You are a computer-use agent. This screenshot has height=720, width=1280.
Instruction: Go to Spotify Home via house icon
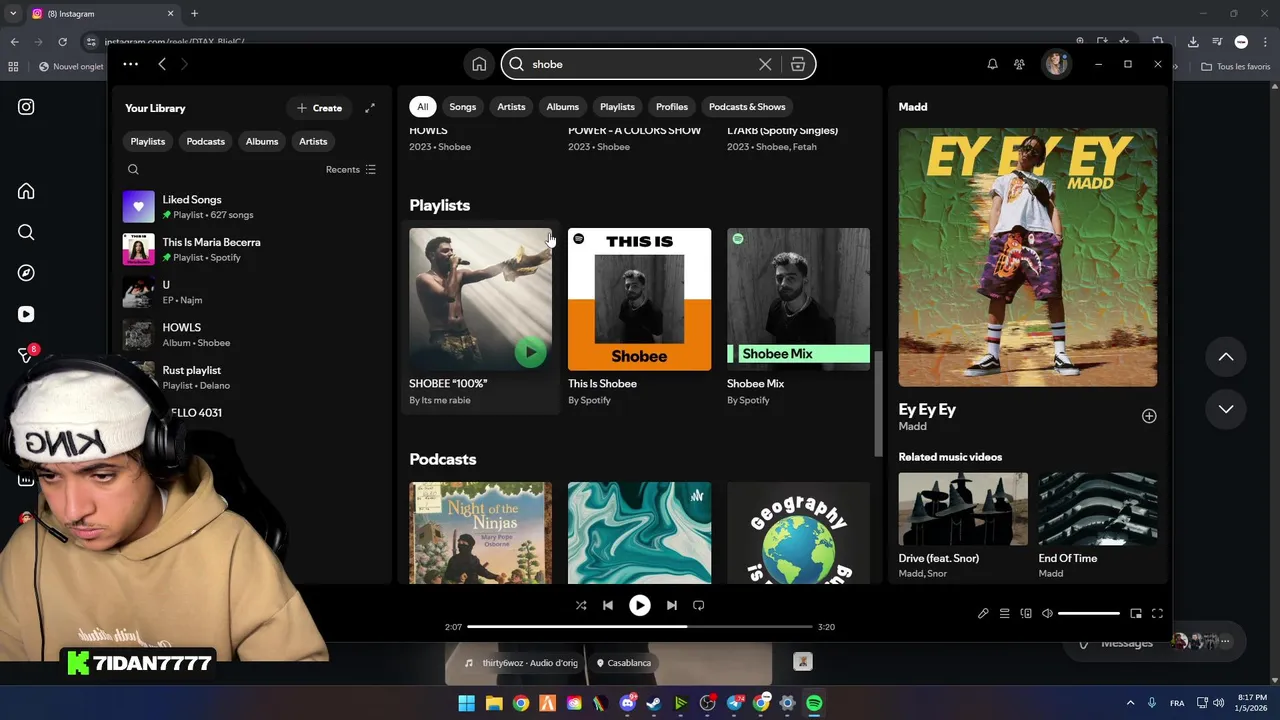[x=479, y=64]
